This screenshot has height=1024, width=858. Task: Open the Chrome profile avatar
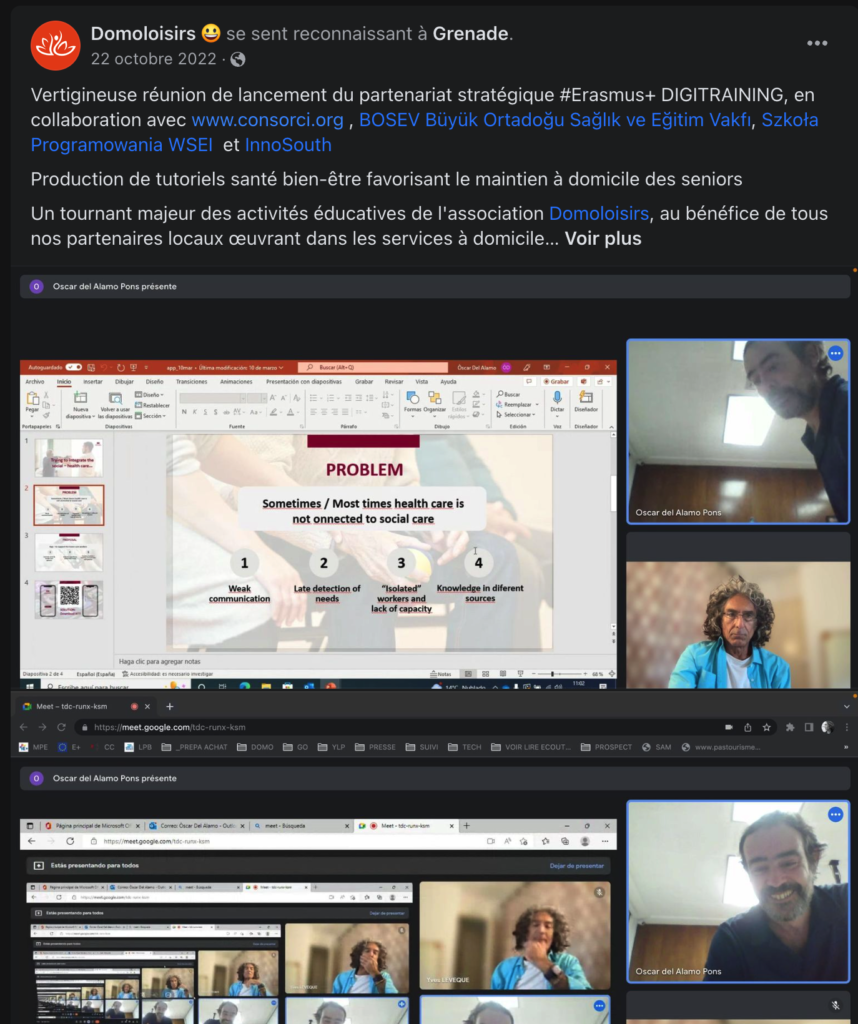pos(827,727)
